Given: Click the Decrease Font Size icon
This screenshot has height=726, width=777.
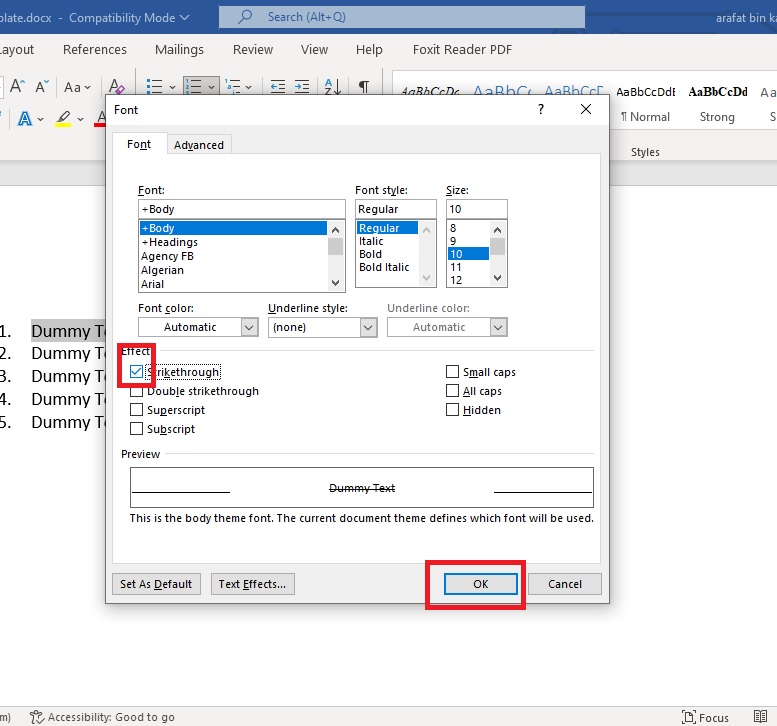Looking at the screenshot, I should click(42, 86).
